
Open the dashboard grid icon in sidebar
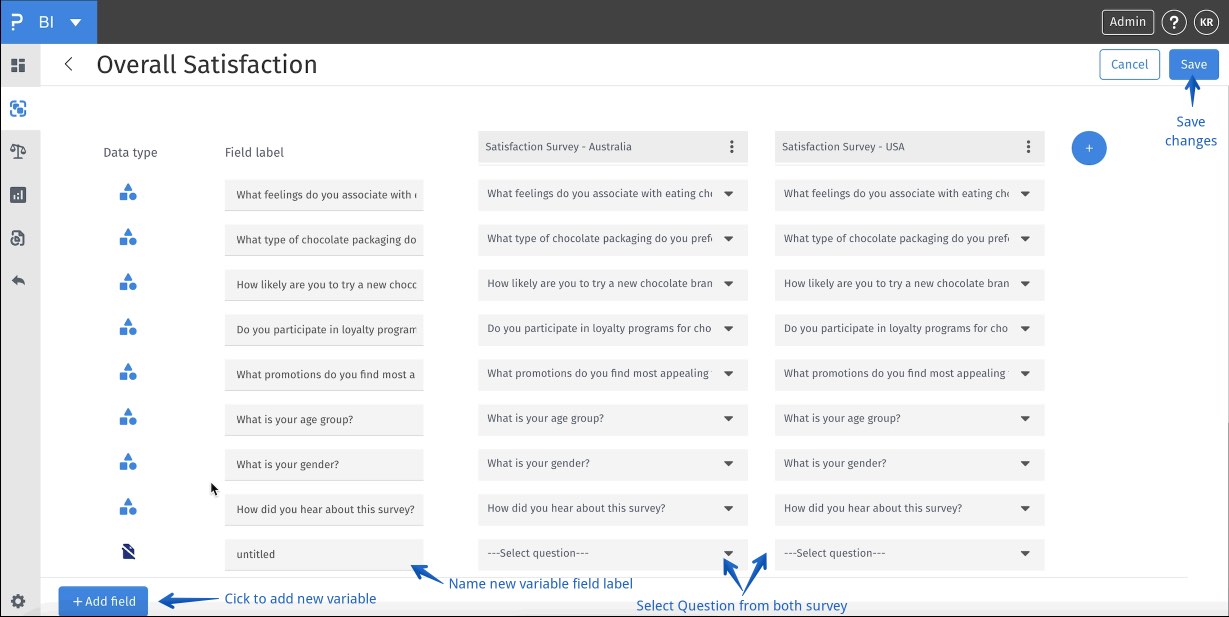tap(18, 65)
